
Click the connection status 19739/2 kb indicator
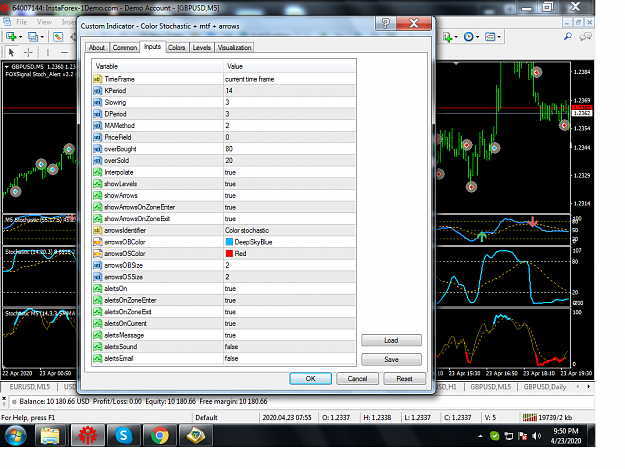click(x=547, y=418)
